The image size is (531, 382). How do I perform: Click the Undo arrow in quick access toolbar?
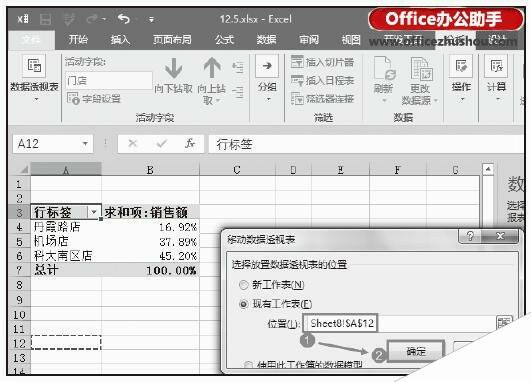click(x=124, y=19)
